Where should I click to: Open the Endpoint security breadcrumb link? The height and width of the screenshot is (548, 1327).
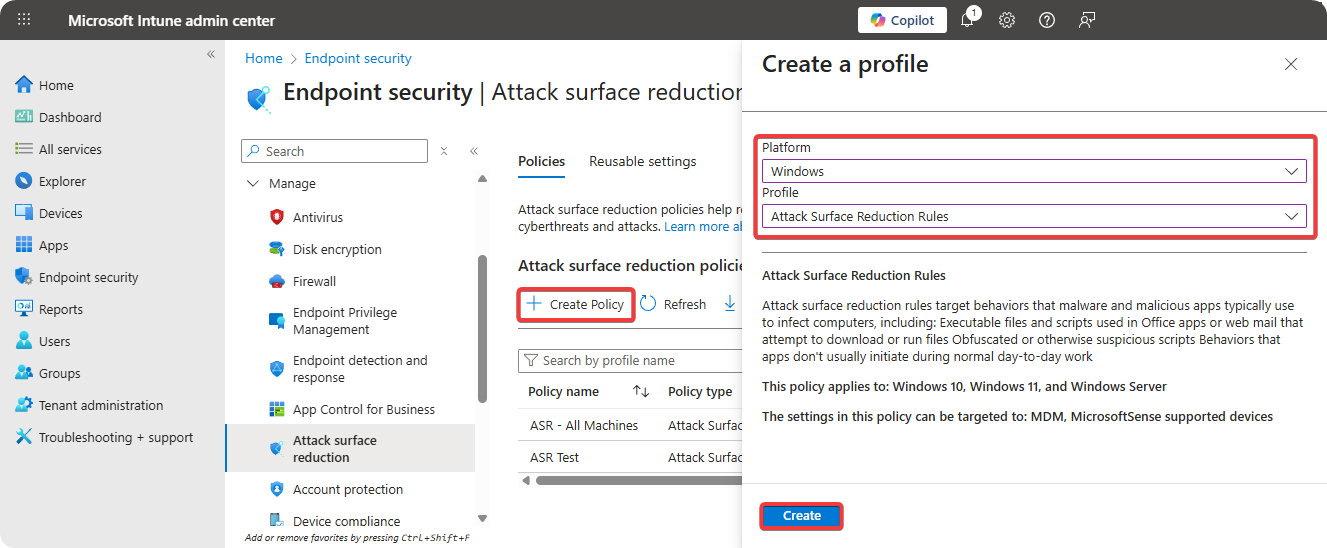pos(358,58)
